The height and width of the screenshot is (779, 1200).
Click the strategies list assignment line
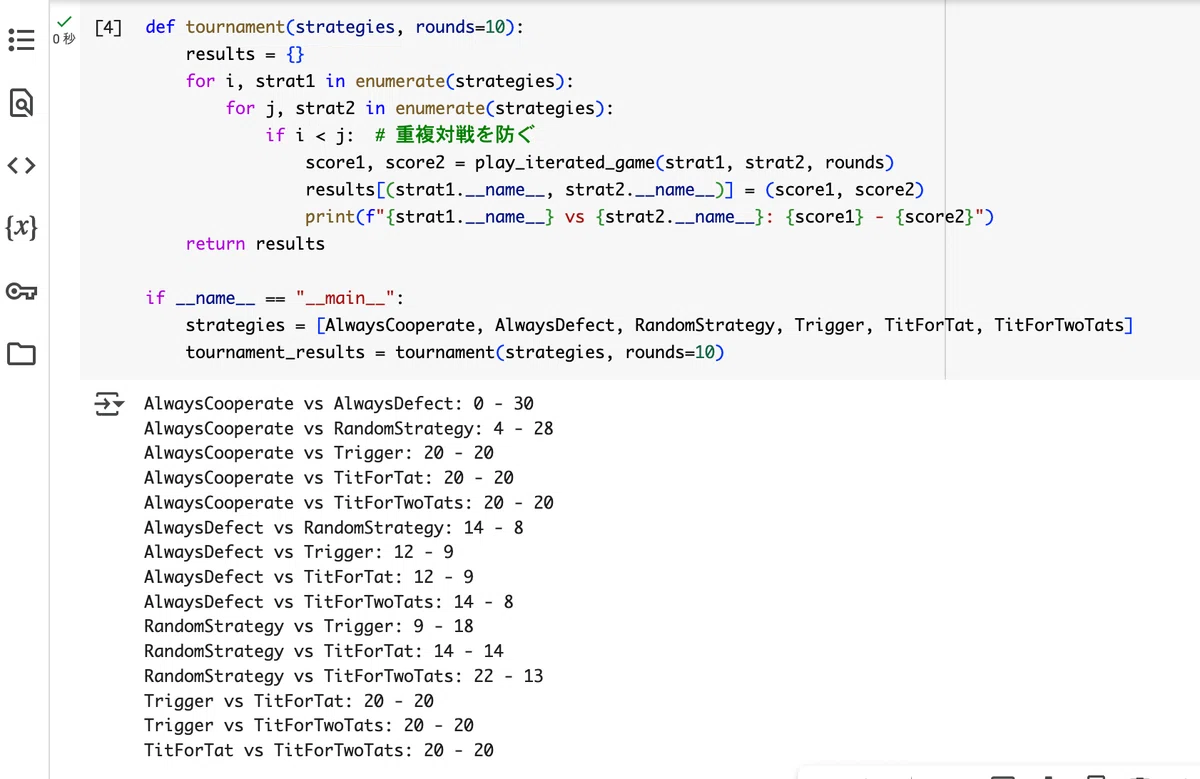point(659,325)
